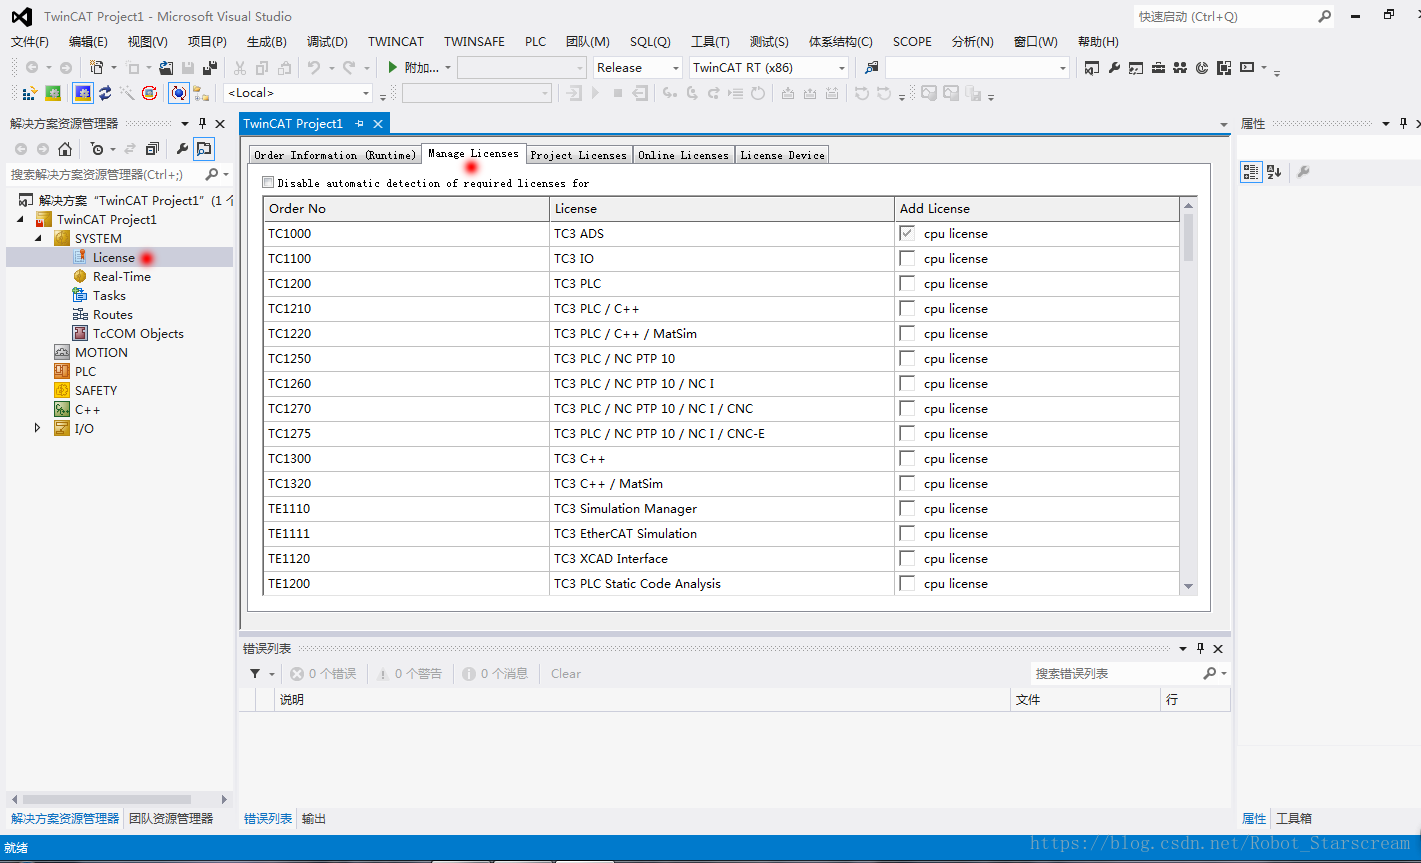Open the Command Window toolbar icon

coord(1246,67)
